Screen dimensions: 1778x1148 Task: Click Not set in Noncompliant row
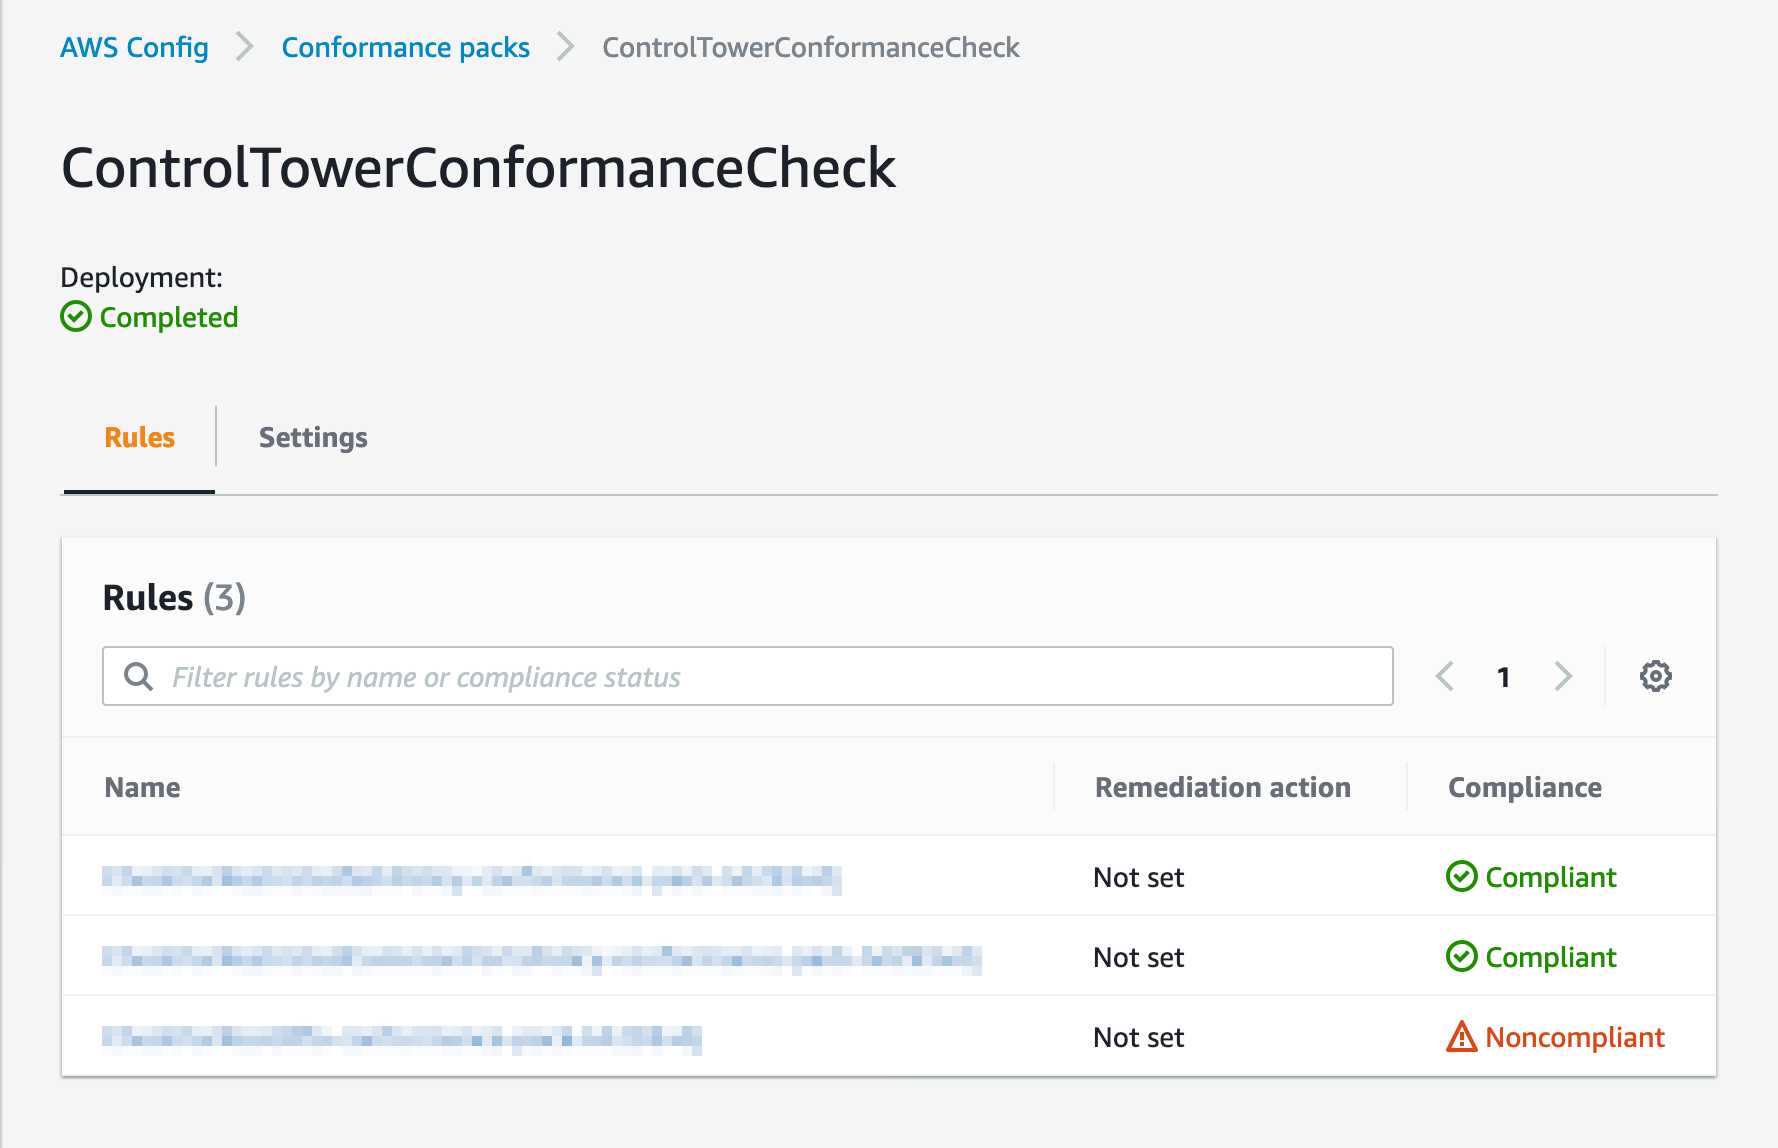pyautogui.click(x=1138, y=1037)
